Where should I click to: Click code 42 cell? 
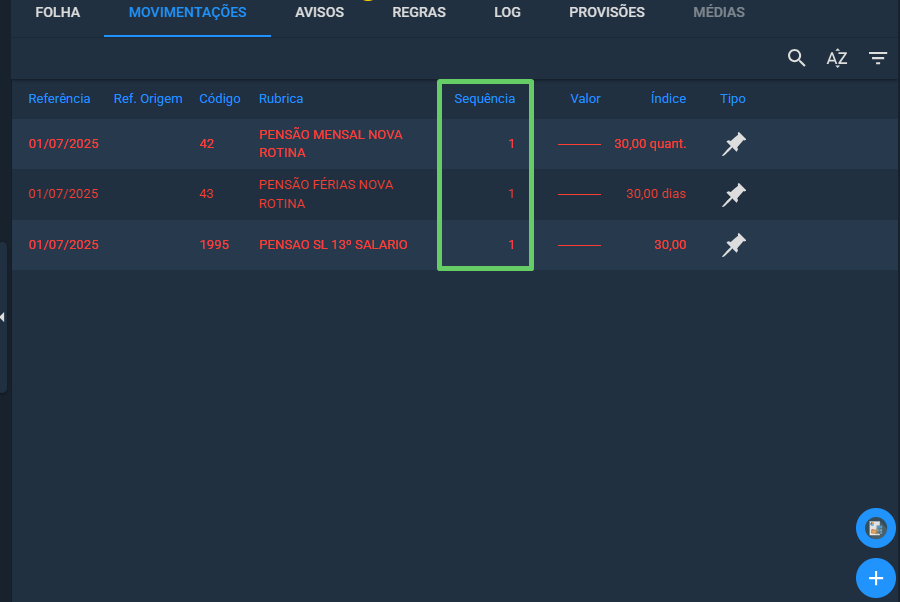[x=207, y=143]
